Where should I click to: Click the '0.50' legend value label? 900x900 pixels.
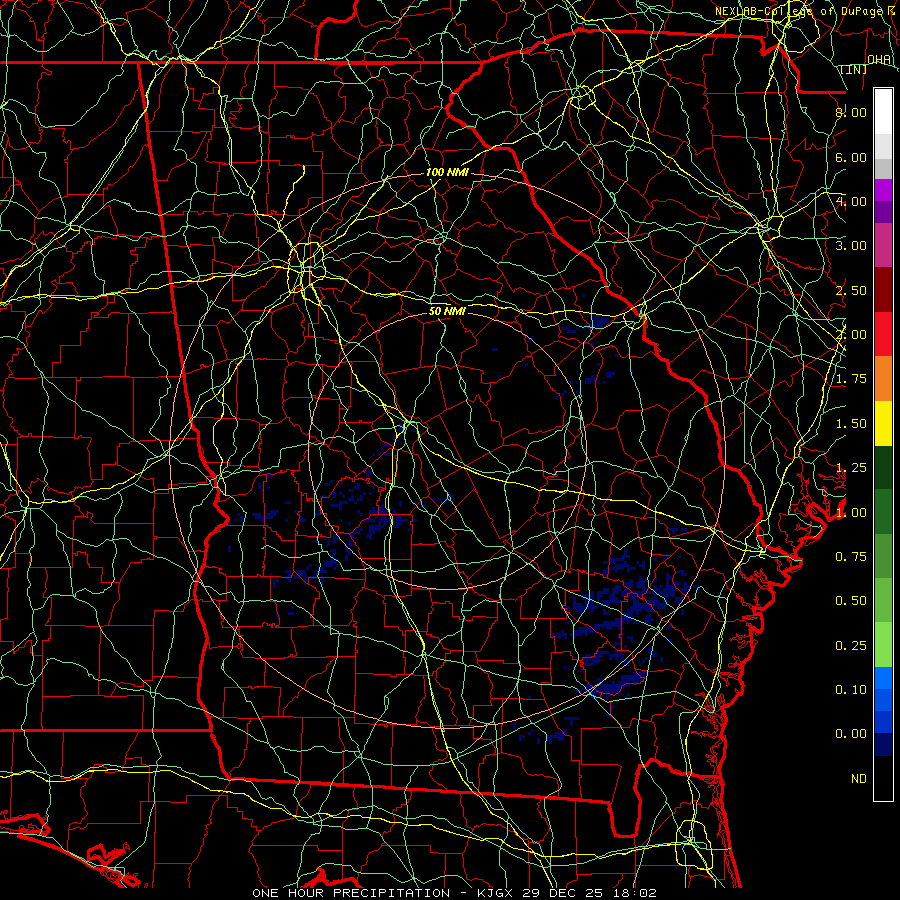coord(851,601)
